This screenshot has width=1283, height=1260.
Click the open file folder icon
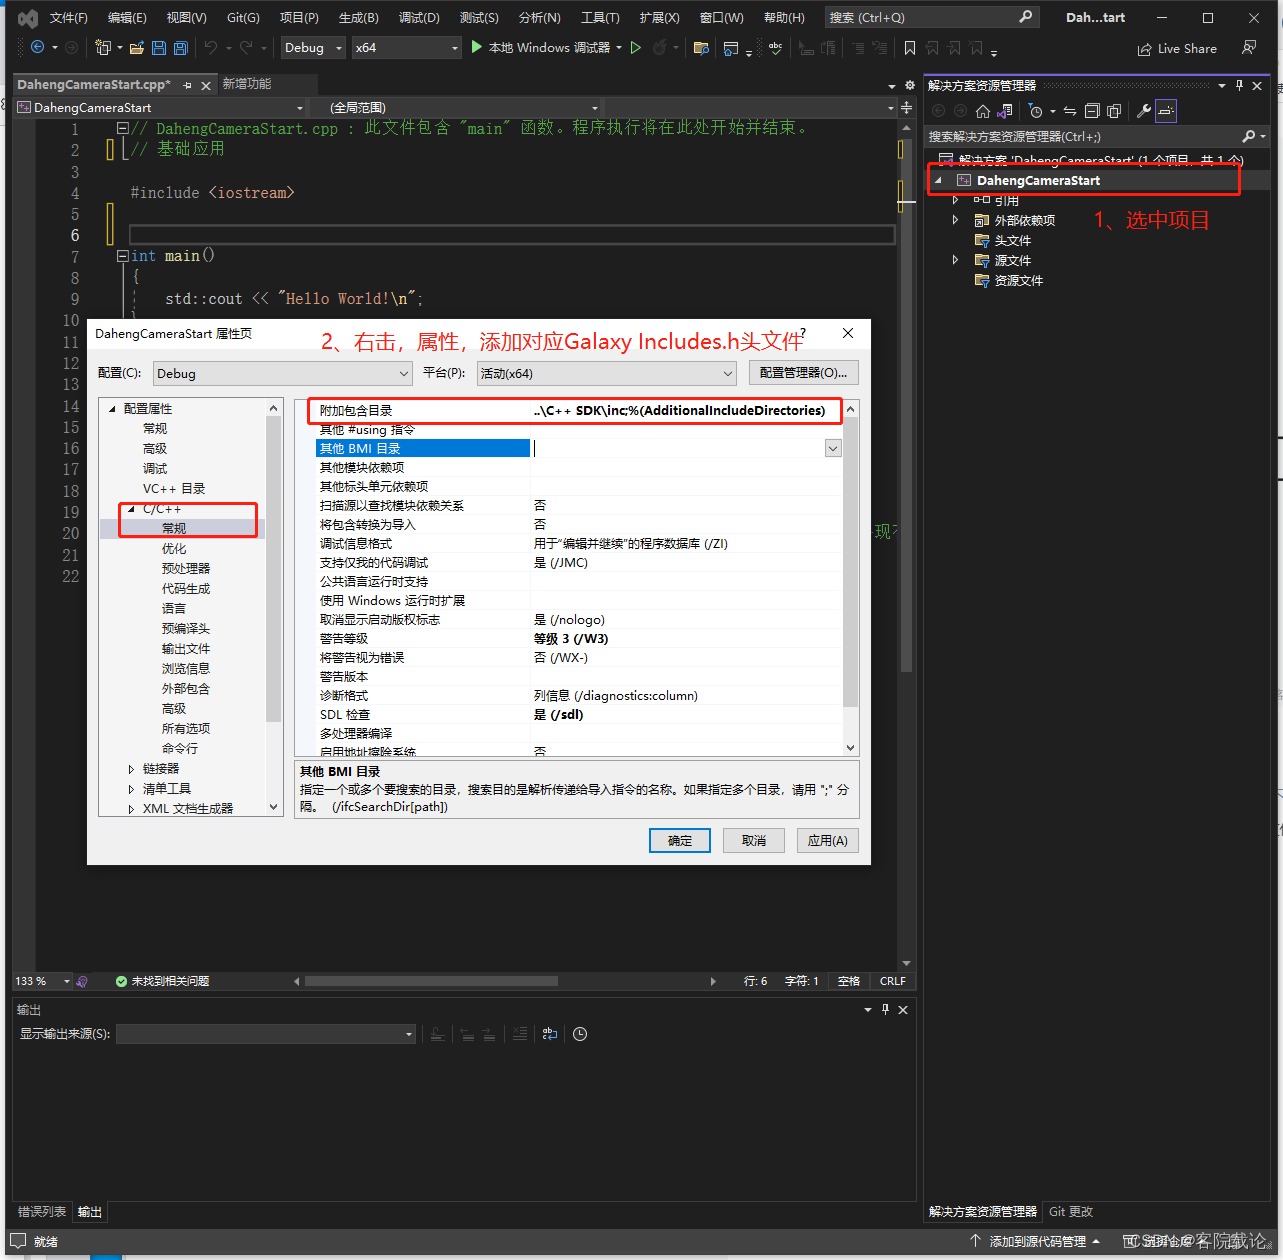137,48
